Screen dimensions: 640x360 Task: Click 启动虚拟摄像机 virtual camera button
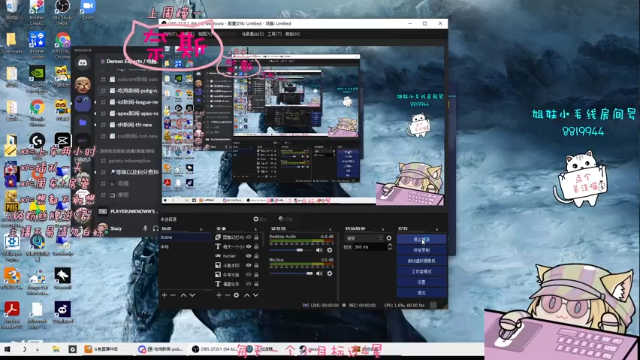point(421,260)
